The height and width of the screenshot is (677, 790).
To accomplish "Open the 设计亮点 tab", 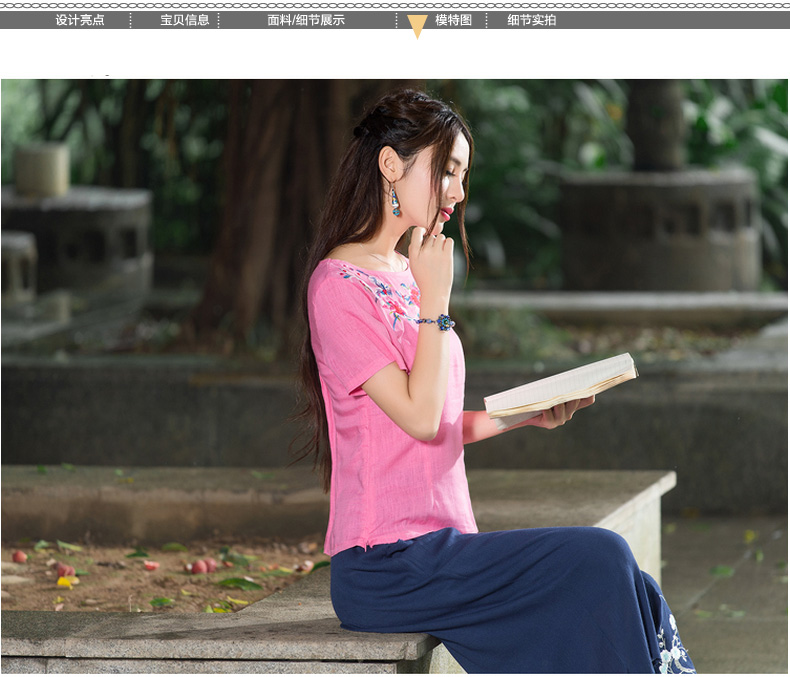I will [80, 20].
